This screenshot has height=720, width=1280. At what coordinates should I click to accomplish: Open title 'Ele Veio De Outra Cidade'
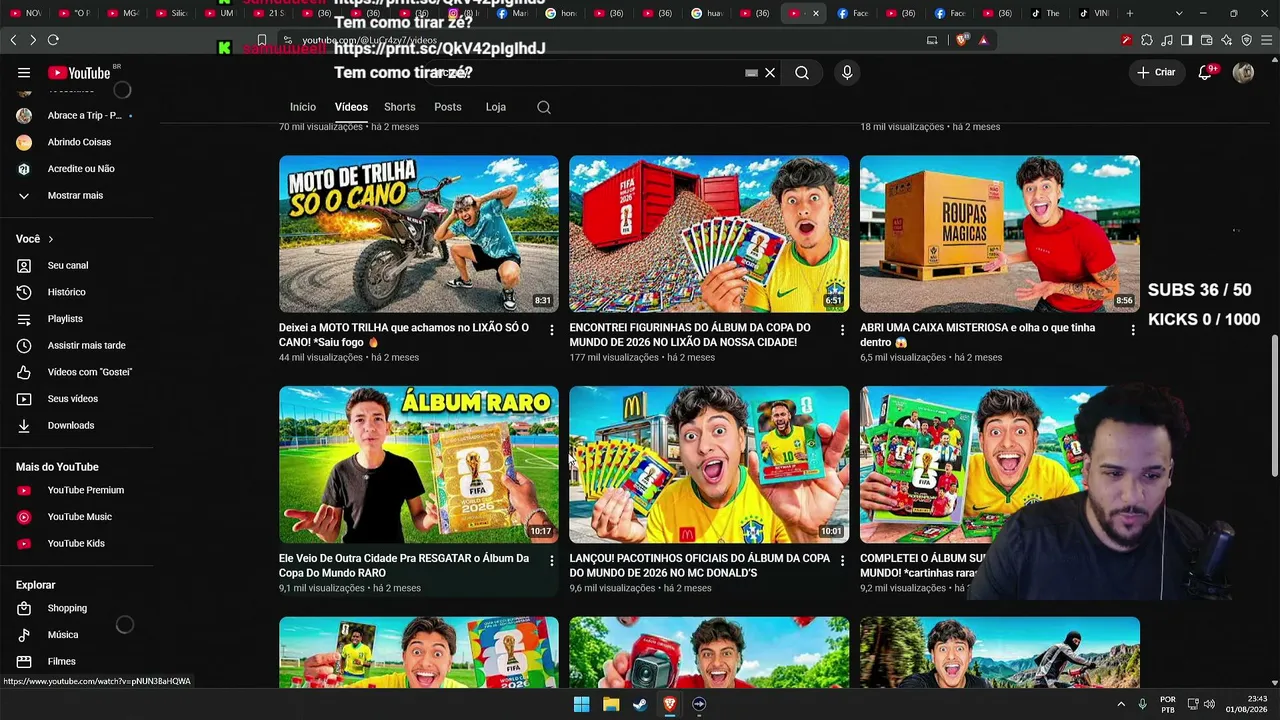[404, 566]
